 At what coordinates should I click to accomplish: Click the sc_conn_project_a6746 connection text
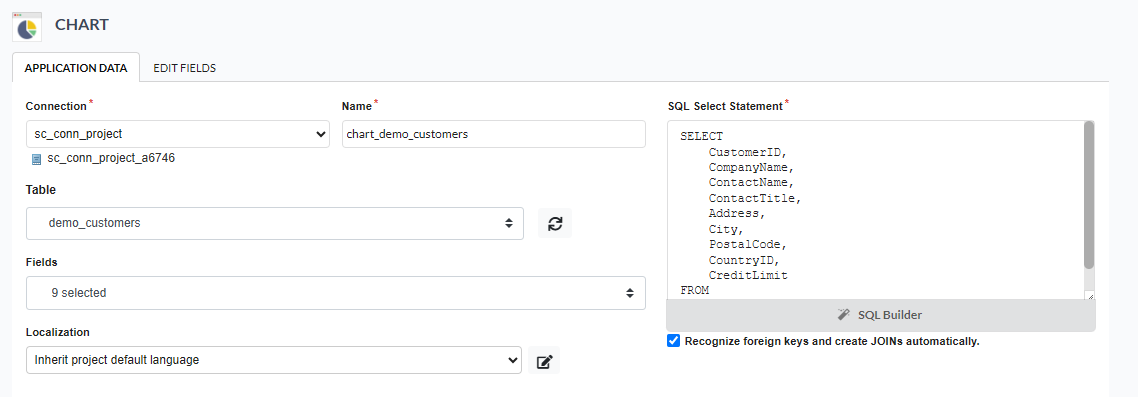click(x=111, y=158)
